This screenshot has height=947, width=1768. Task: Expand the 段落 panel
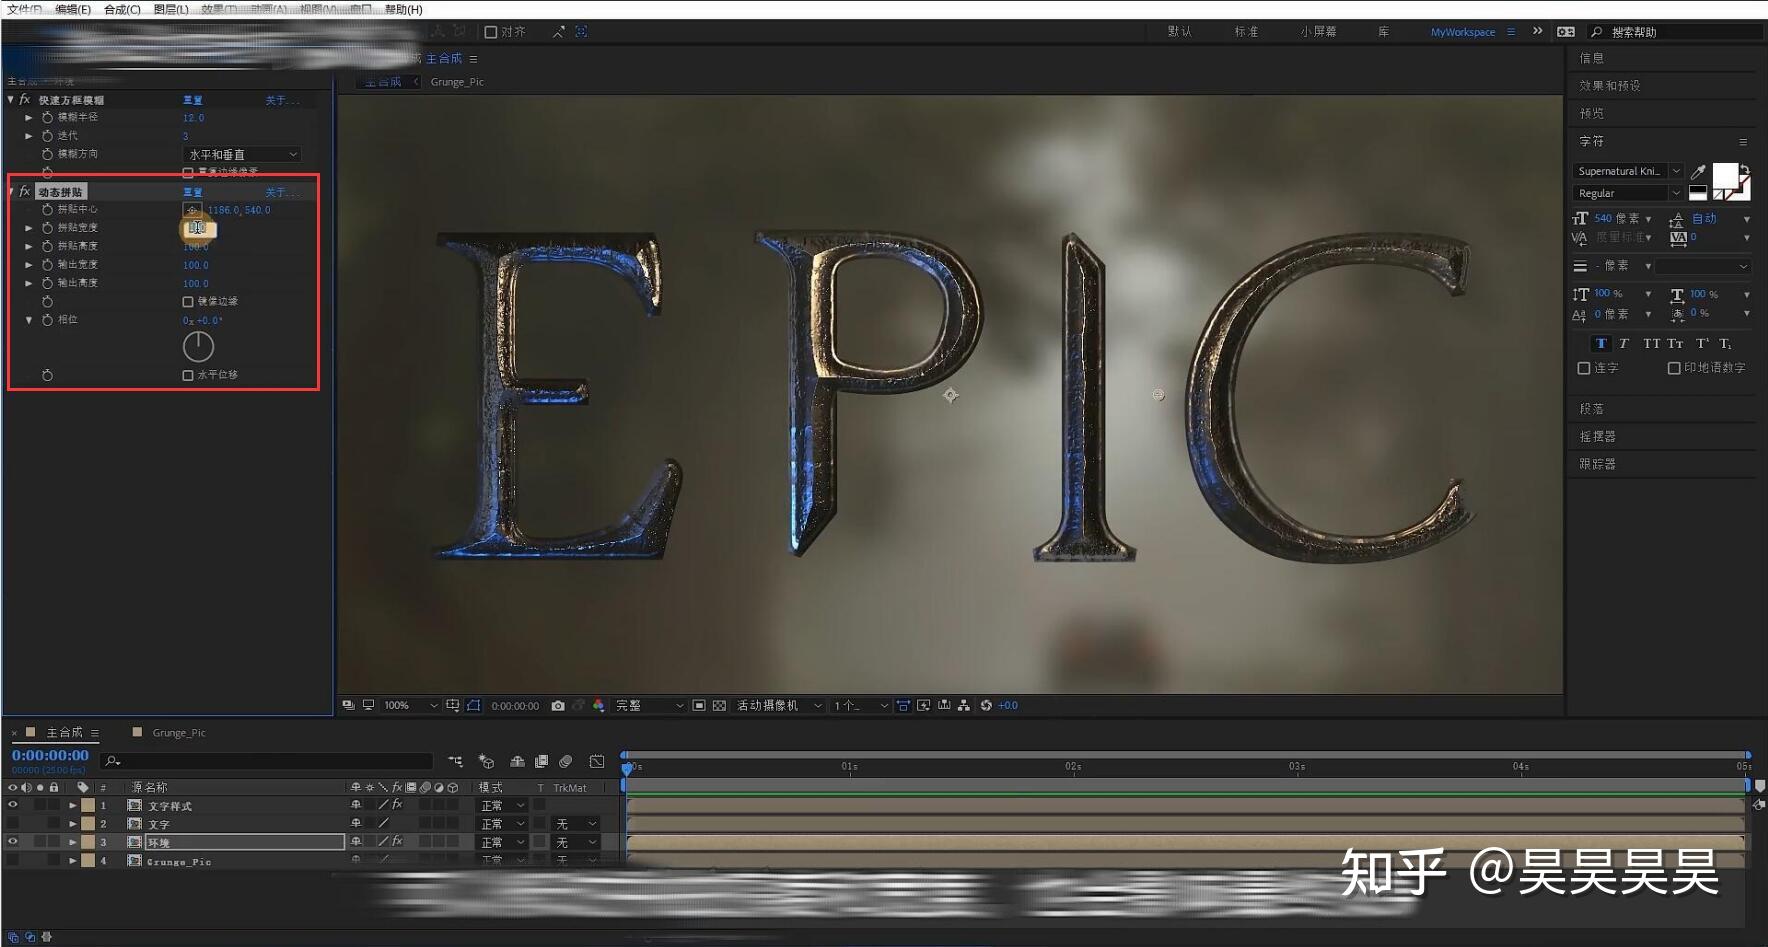(1591, 409)
